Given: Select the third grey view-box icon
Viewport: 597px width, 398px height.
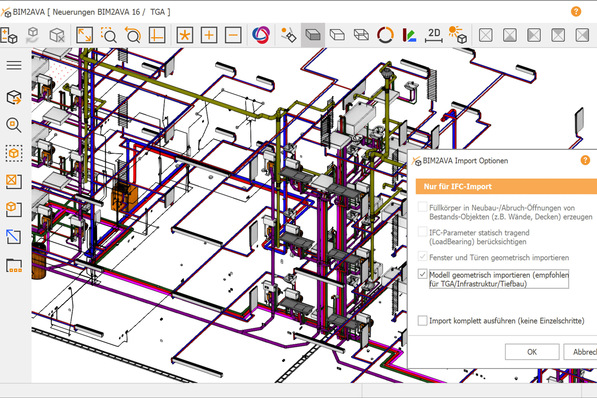Looking at the screenshot, I should click(534, 35).
